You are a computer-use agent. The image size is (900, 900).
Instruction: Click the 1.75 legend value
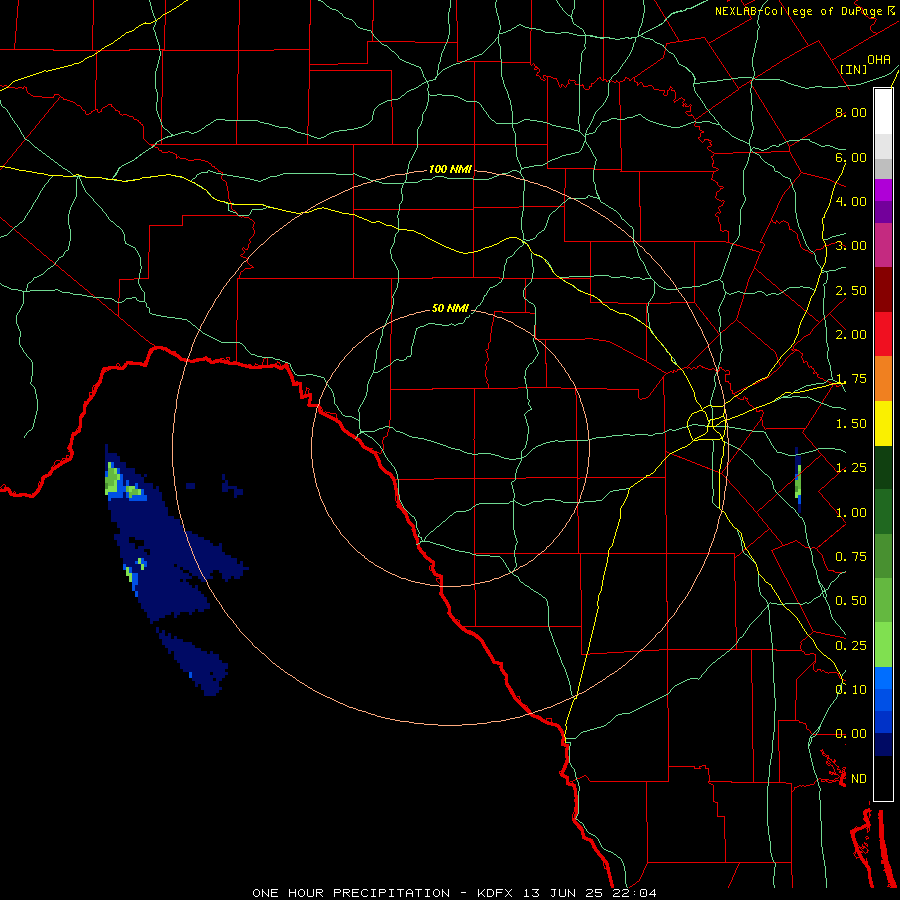[x=851, y=379]
